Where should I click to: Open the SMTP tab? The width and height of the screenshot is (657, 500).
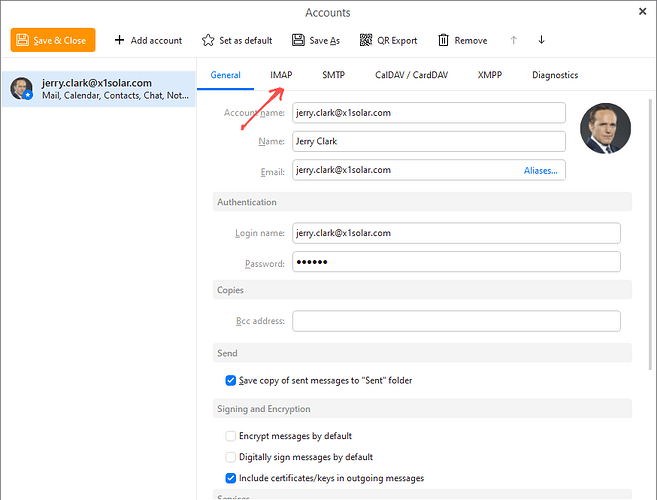tap(334, 75)
